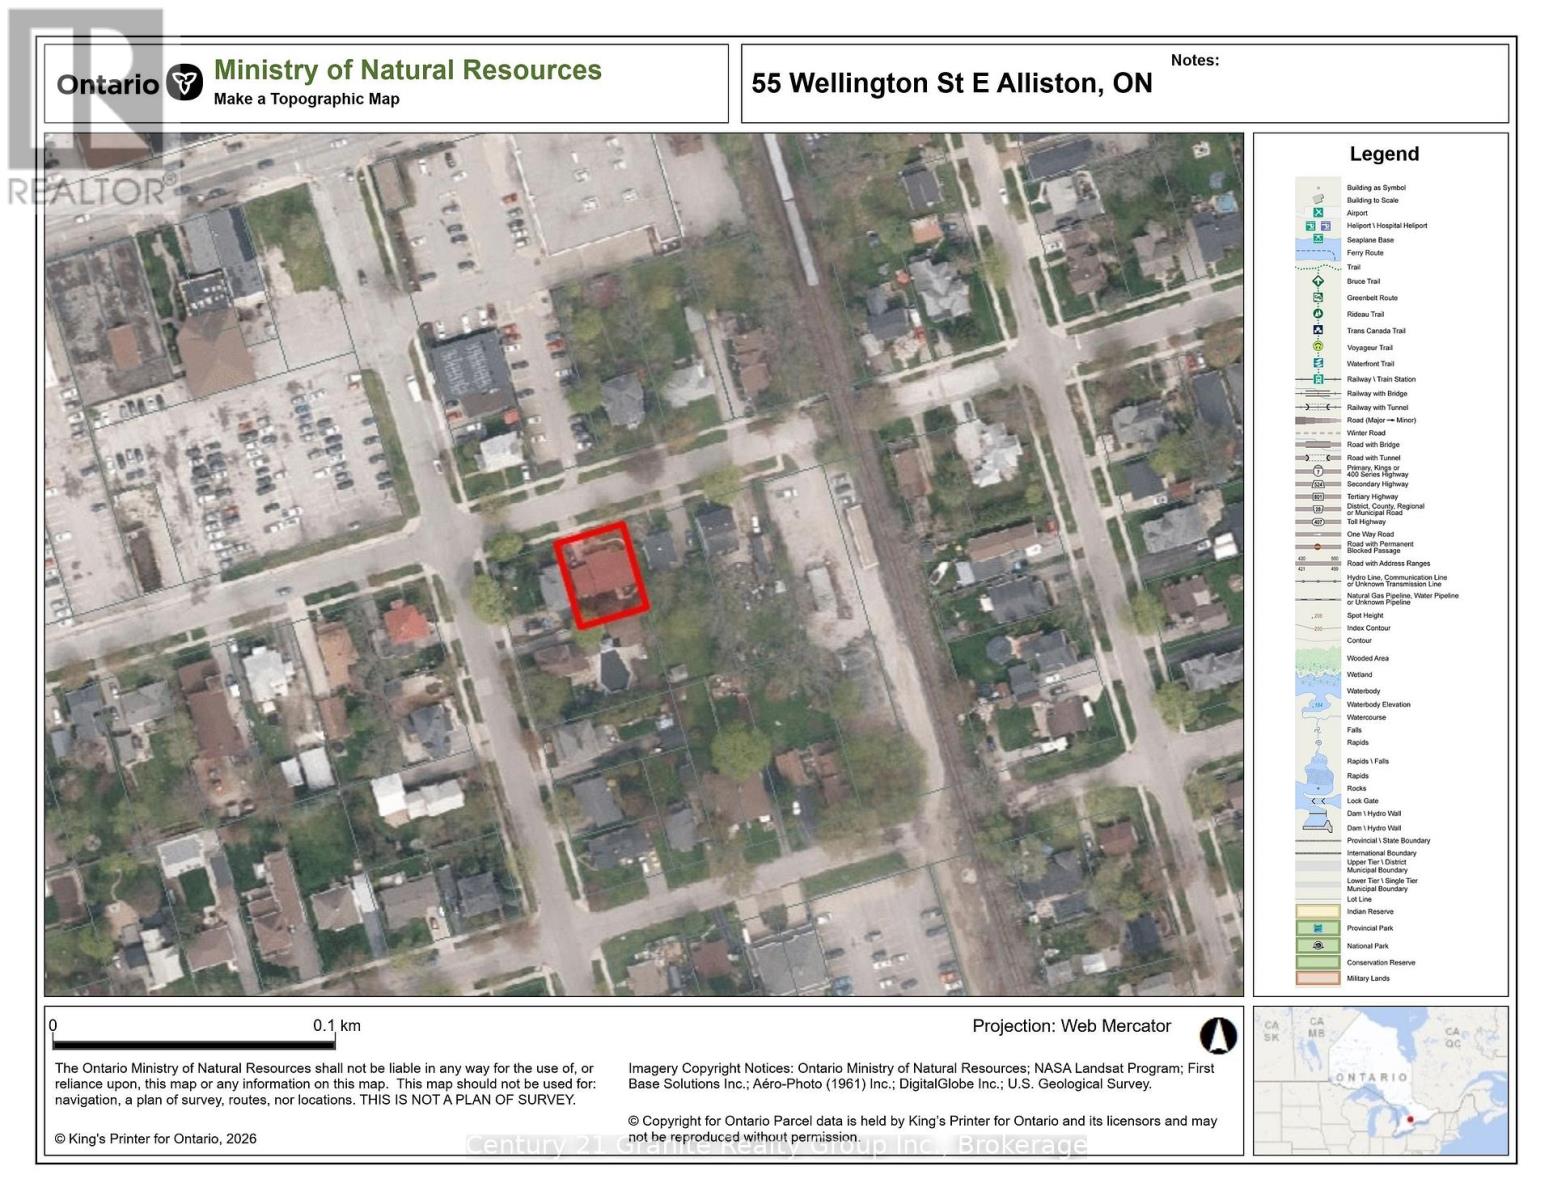Screen dimensions: 1553x1200
Task: Click the 'Wetland' legend label
Action: click(x=1359, y=674)
